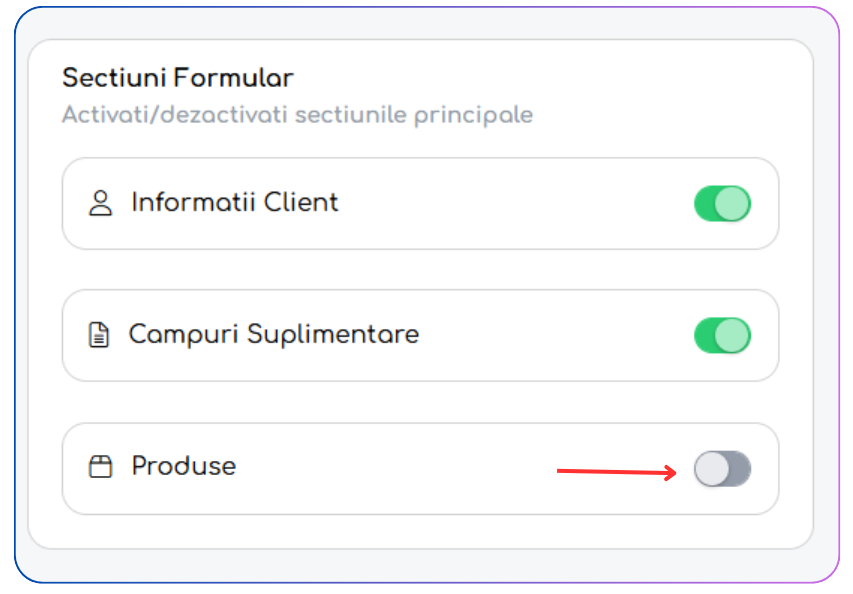853x594 pixels.
Task: Enable the Produse section toggle
Action: click(x=722, y=468)
